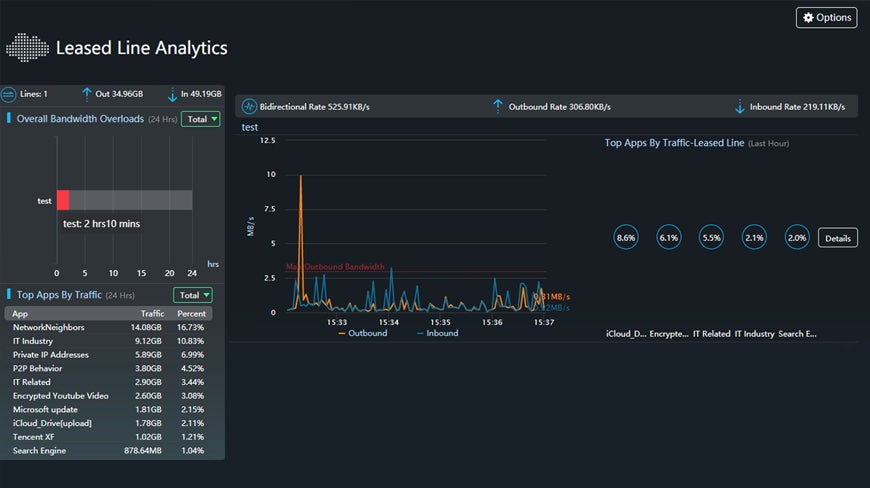Click the Outbound Rate up-arrow icon
Screen dimensions: 870x488
pyautogui.click(x=498, y=106)
